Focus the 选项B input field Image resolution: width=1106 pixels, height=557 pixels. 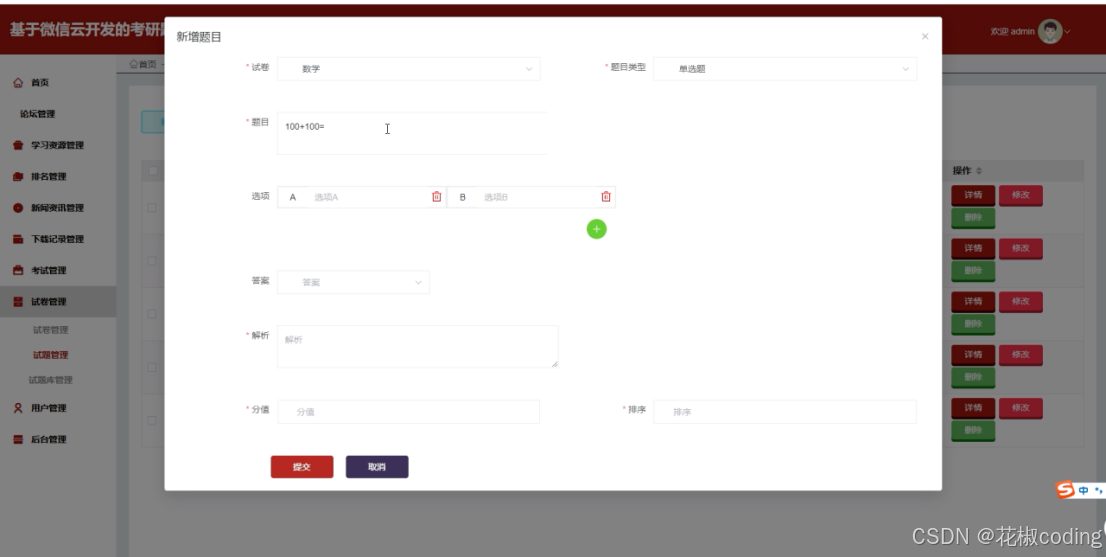coord(538,197)
